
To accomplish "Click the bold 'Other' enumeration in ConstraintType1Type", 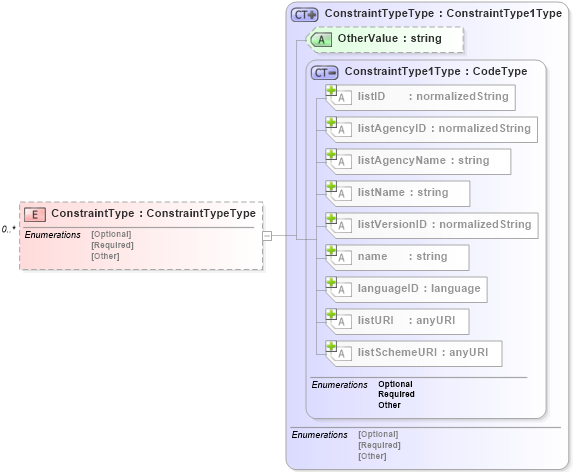I will pos(390,405).
